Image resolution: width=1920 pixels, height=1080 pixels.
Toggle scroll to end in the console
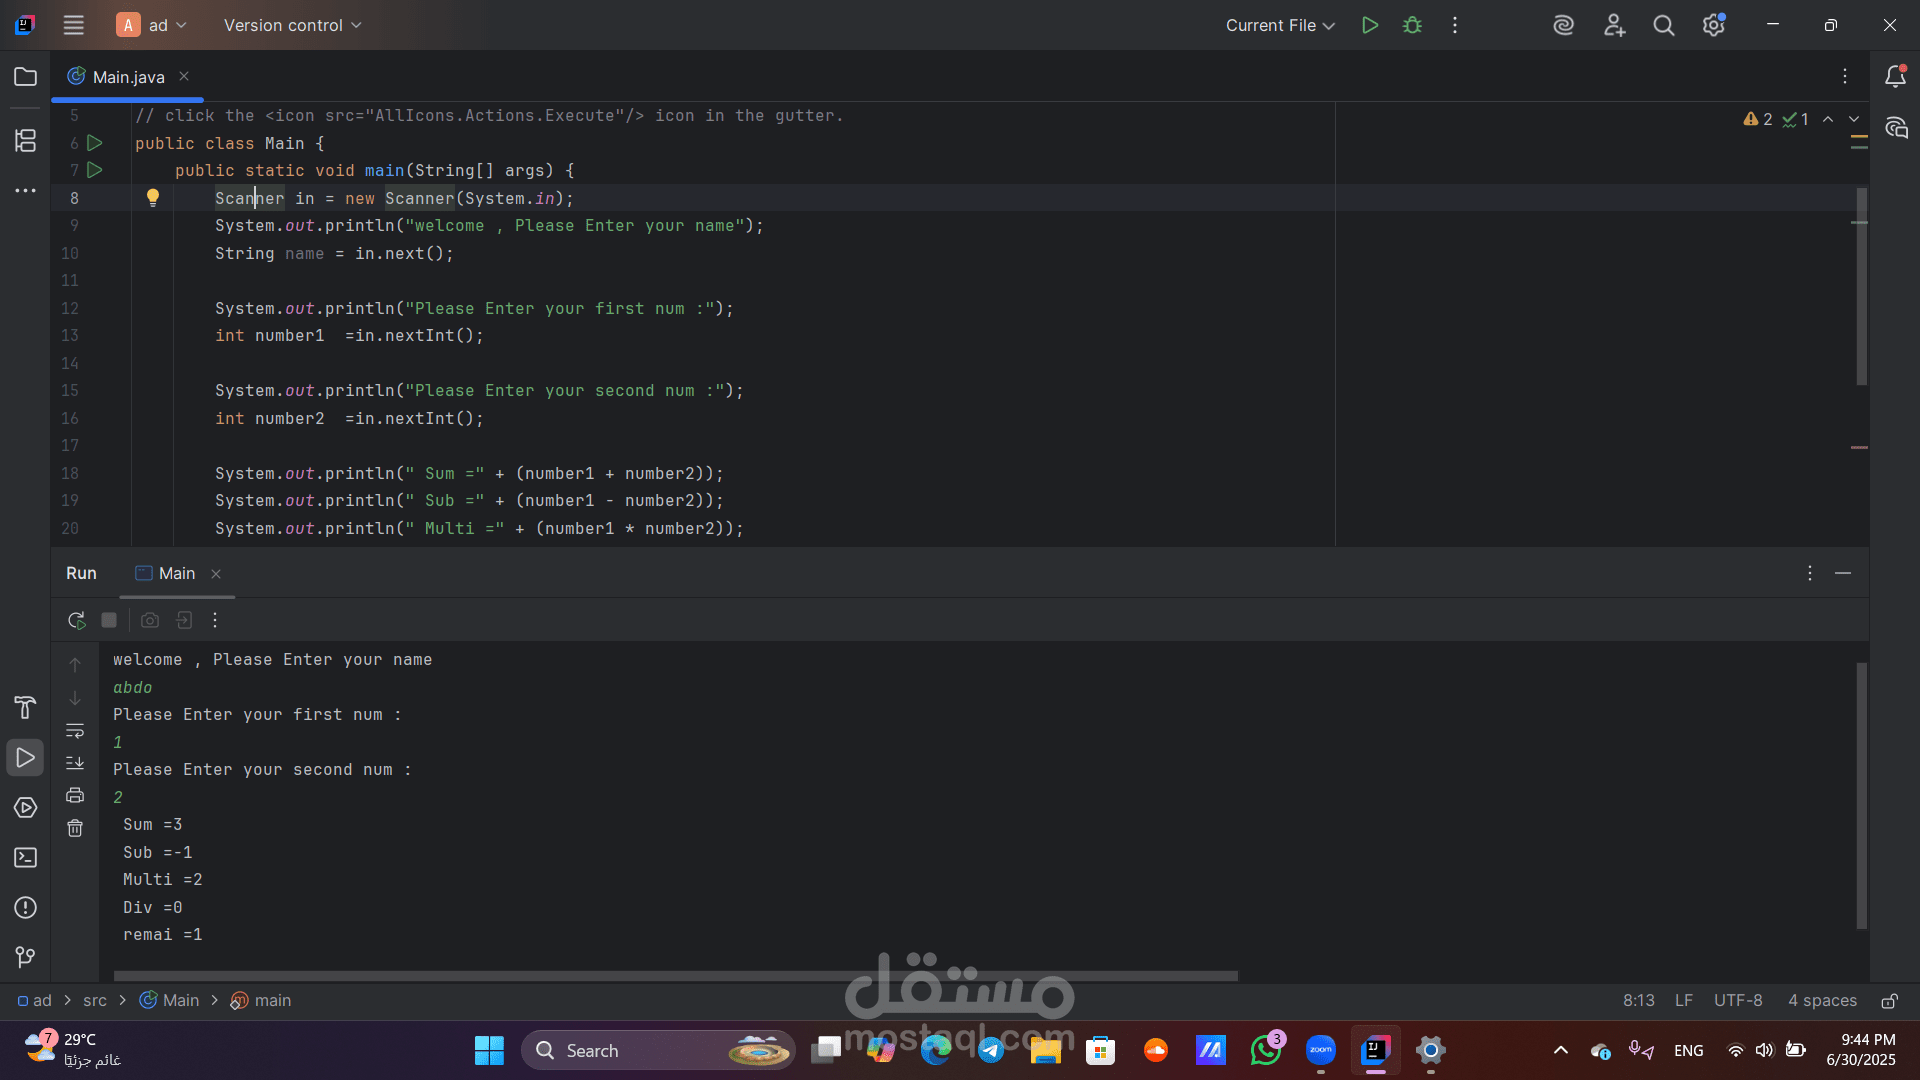75,763
